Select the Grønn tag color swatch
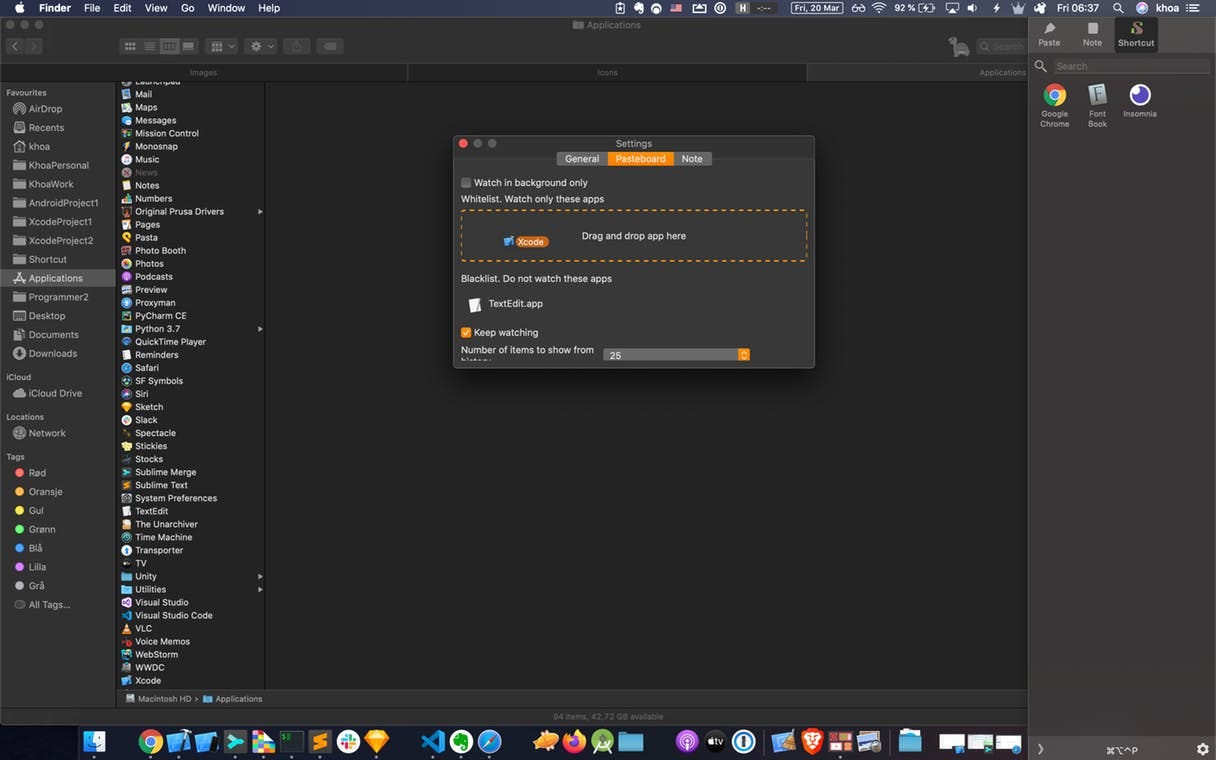1216x760 pixels. pos(18,529)
